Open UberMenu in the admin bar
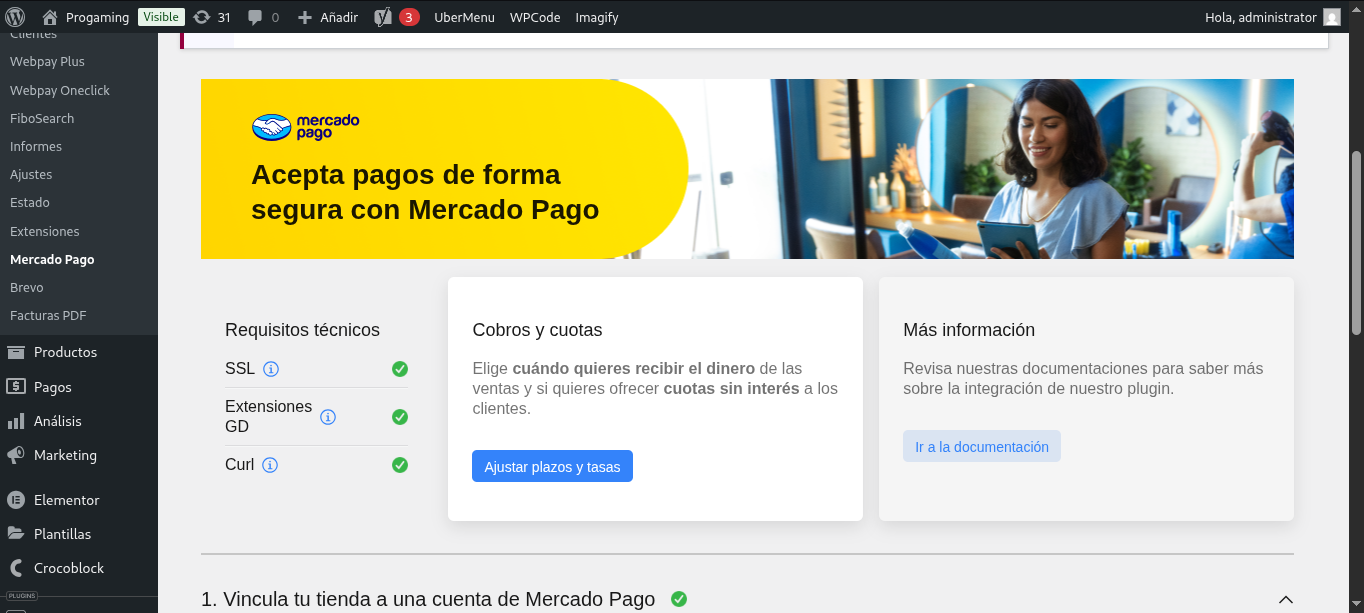This screenshot has height=613, width=1364. coord(464,17)
